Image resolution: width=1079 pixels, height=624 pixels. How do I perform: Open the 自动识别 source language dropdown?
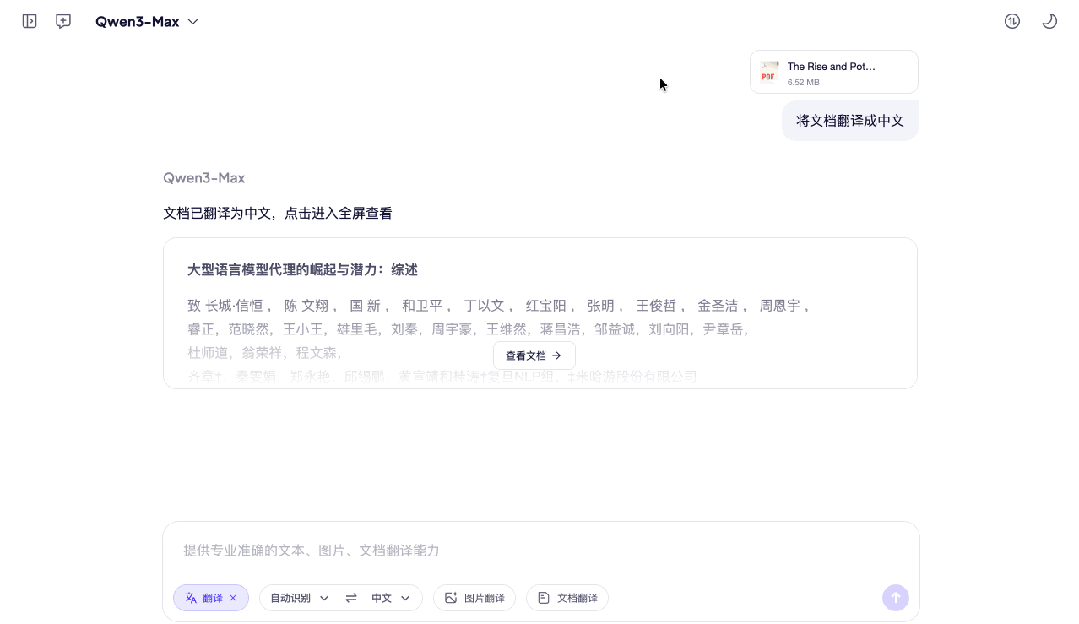297,597
